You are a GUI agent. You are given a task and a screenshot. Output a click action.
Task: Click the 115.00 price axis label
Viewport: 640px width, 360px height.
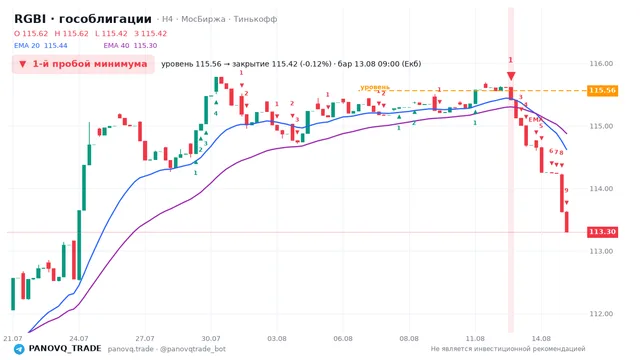[x=601, y=126]
